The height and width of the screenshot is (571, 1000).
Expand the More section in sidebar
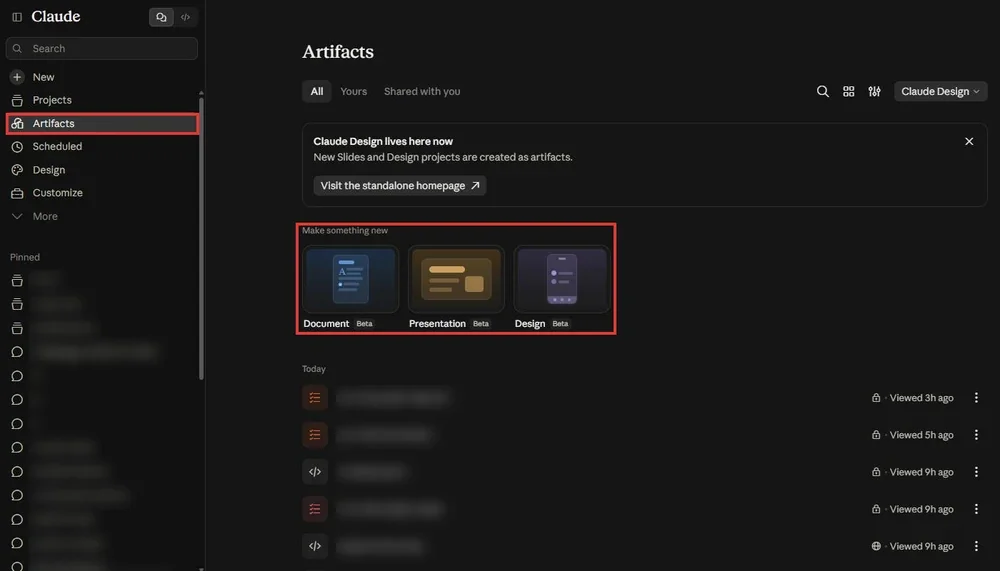coord(102,216)
